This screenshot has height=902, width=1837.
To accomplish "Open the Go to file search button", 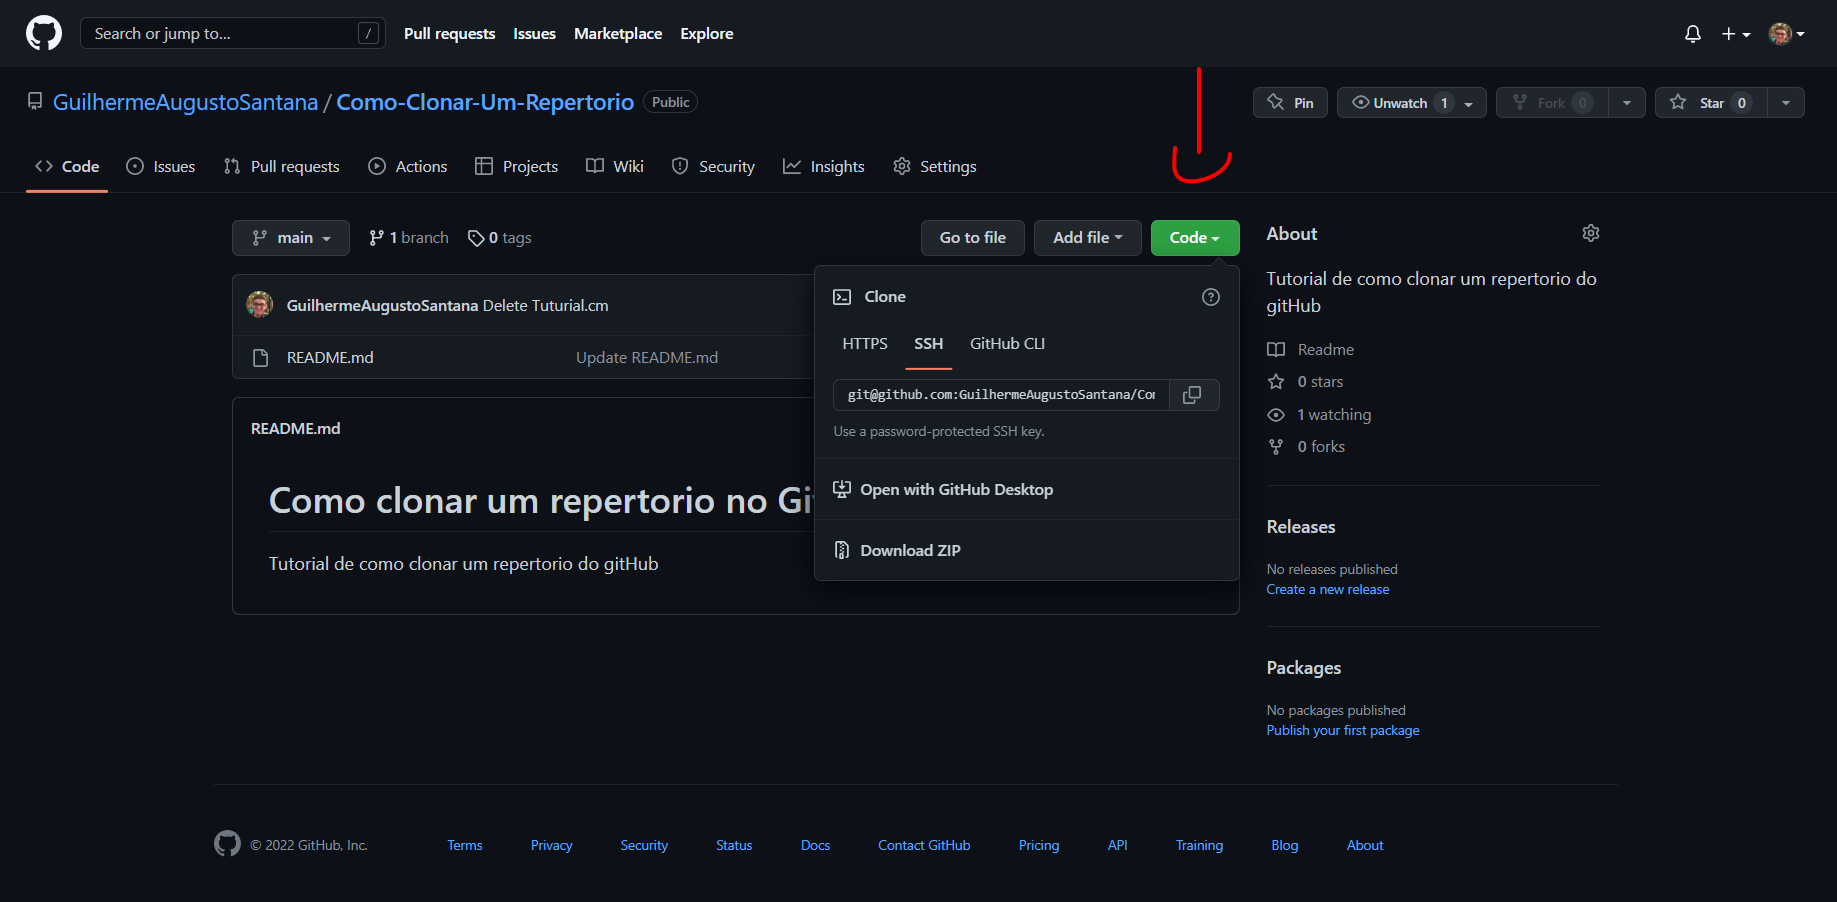I will [971, 237].
